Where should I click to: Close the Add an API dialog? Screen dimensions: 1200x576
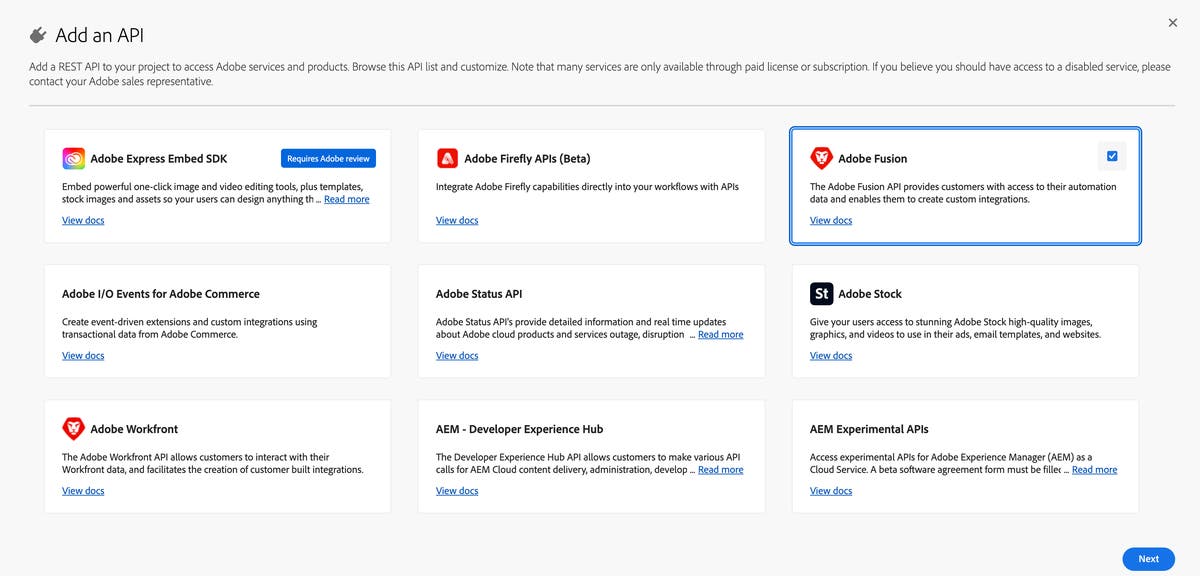click(1173, 22)
